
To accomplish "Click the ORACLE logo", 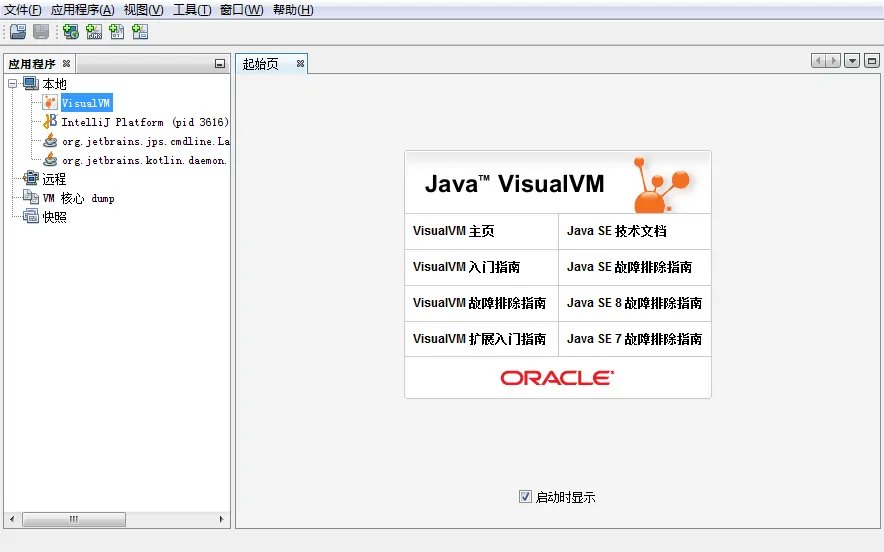I will tap(557, 378).
